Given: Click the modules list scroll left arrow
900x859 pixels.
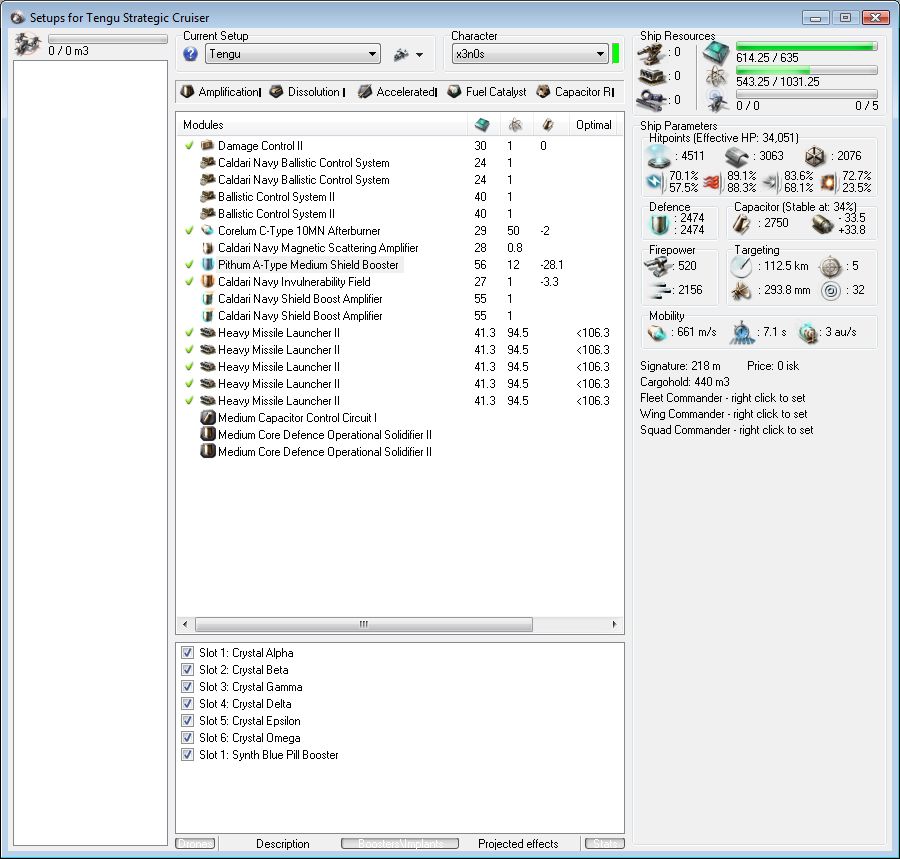Looking at the screenshot, I should click(185, 624).
